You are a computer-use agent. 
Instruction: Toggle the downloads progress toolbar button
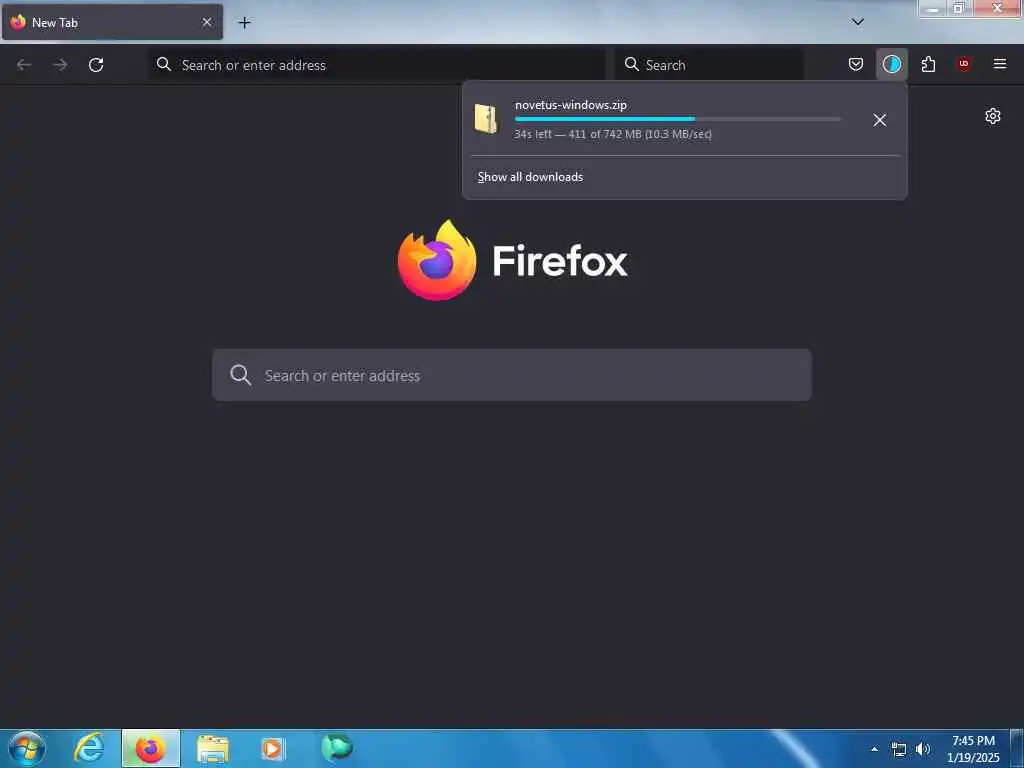(891, 64)
